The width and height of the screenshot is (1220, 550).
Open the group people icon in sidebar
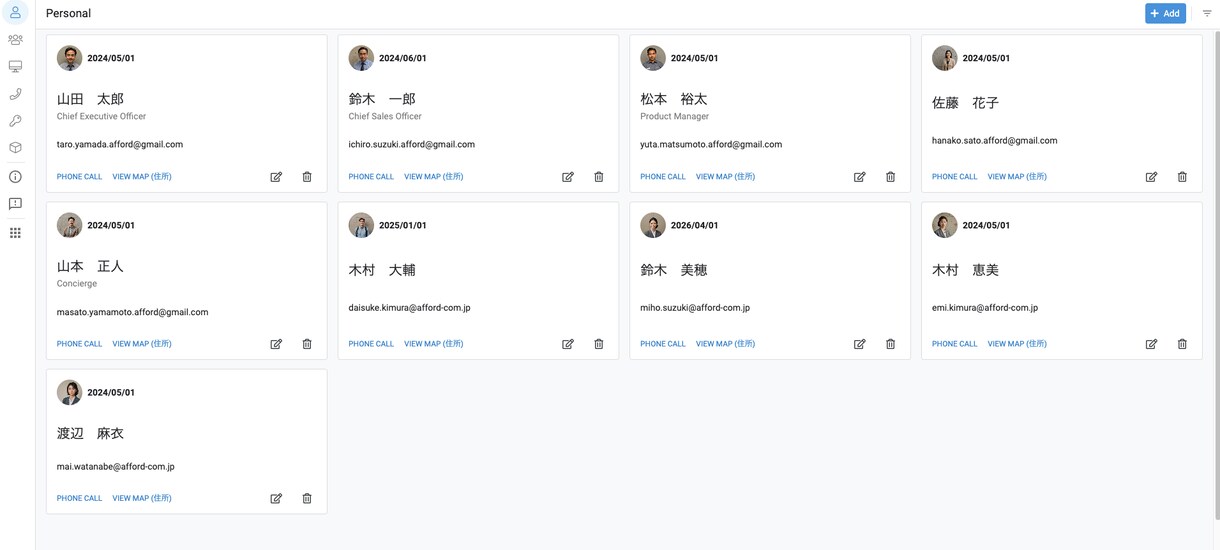[x=15, y=40]
